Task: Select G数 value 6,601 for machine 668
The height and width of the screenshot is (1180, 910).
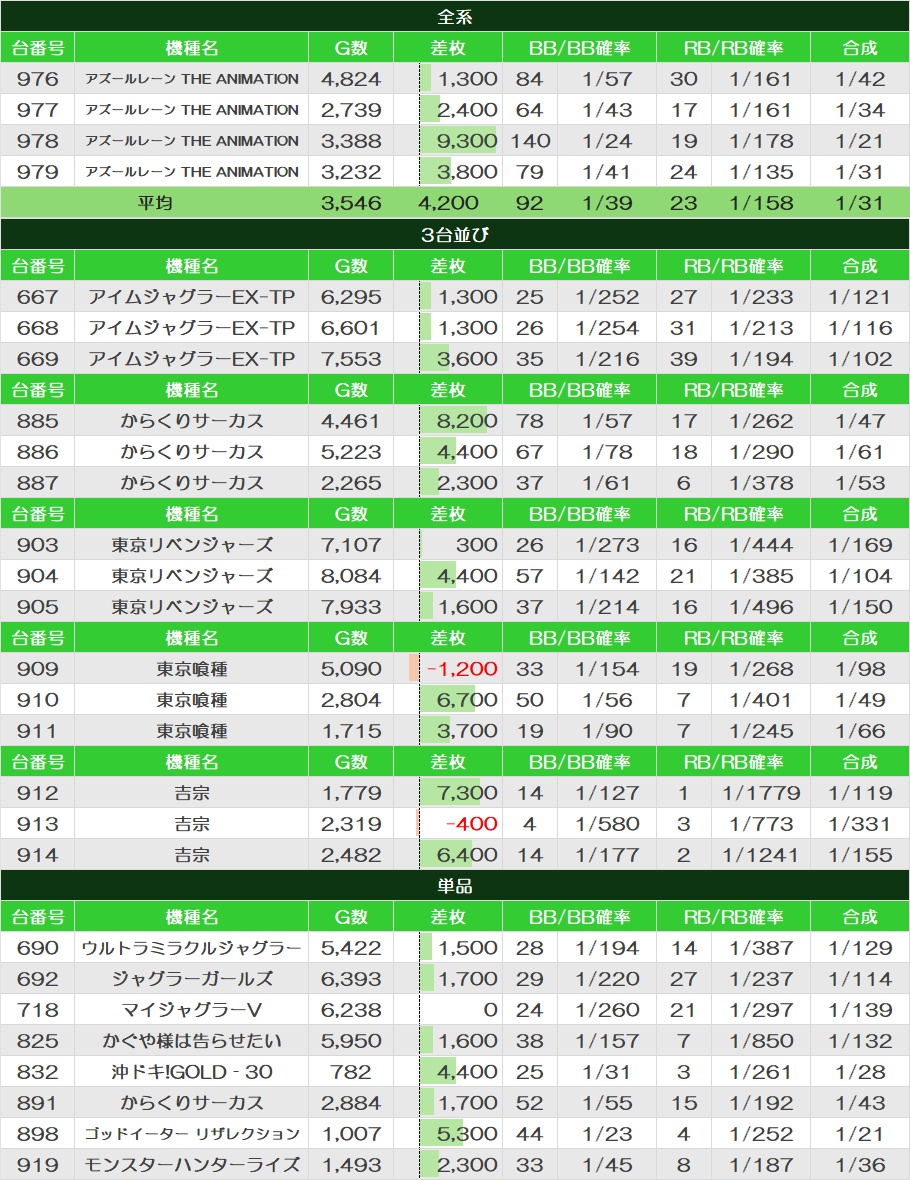Action: click(x=351, y=328)
